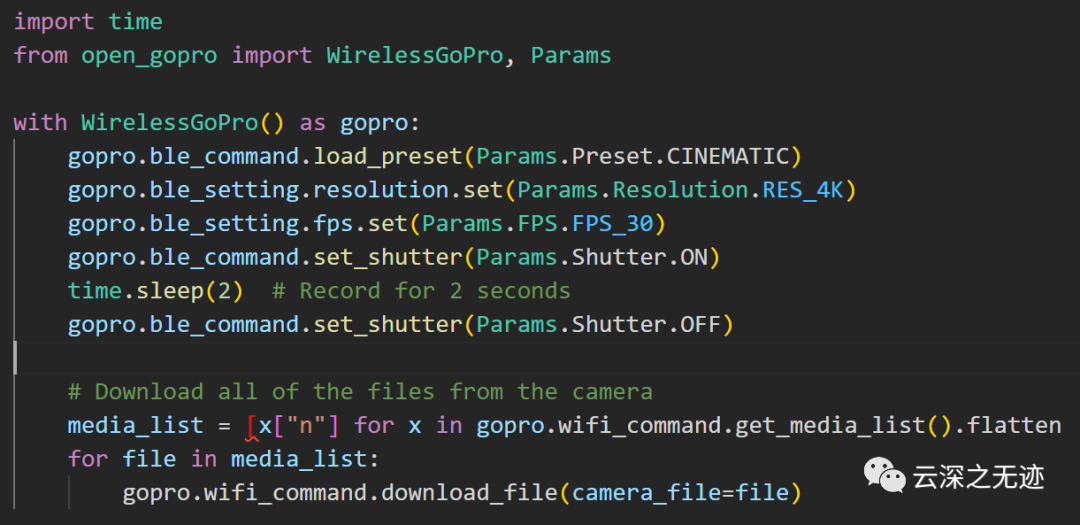
Task: Place cursor on the 'import time' line
Action: pyautogui.click(x=88, y=21)
